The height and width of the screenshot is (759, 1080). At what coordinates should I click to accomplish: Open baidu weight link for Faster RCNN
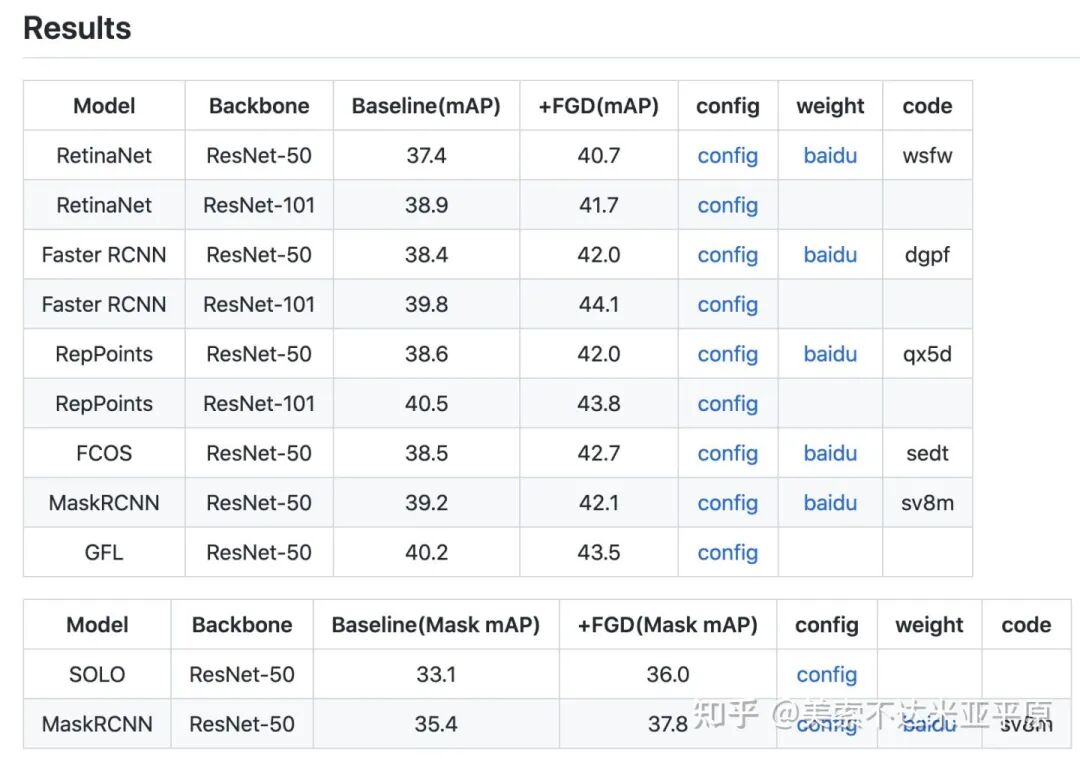[x=830, y=255]
